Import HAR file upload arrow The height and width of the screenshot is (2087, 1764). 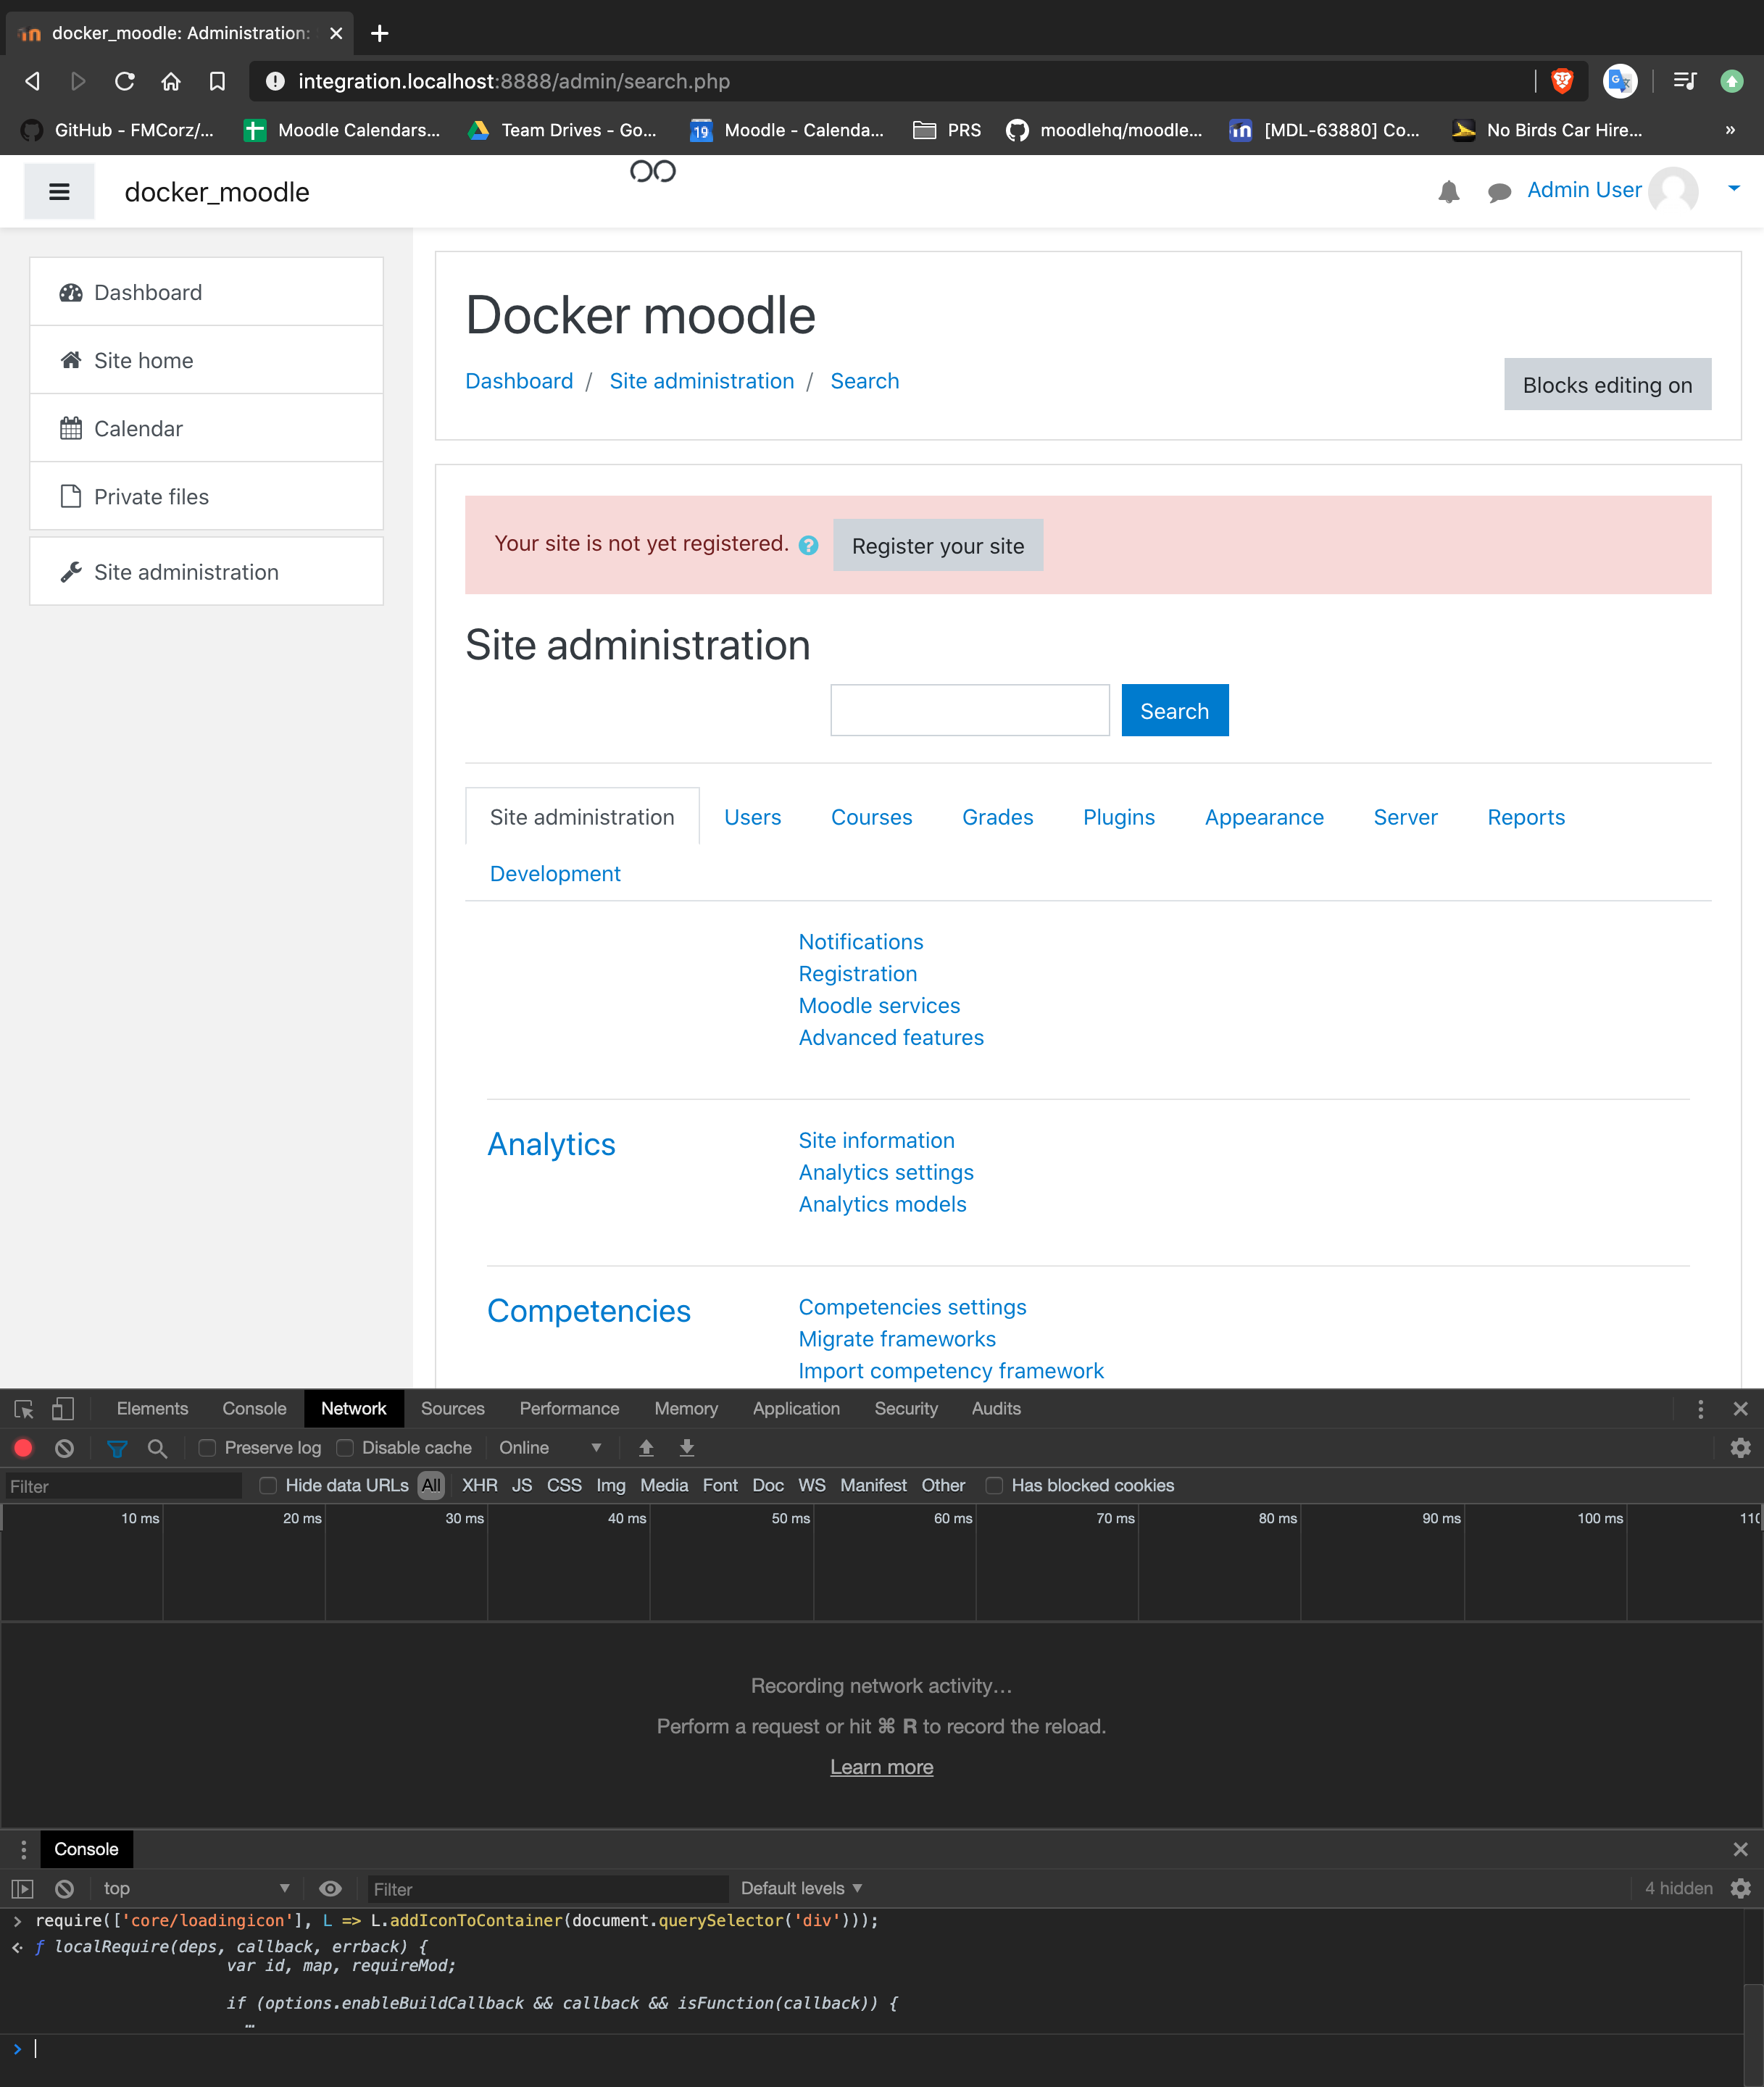[646, 1447]
